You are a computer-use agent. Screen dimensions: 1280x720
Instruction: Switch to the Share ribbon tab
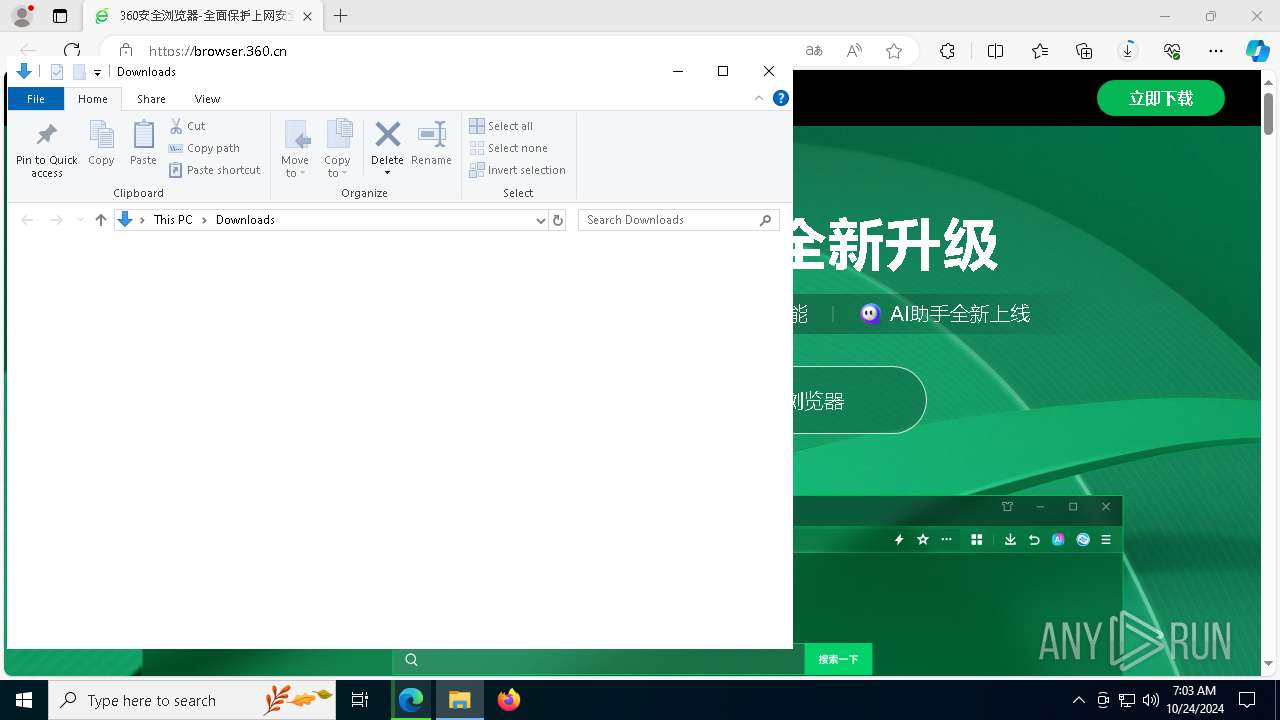pyautogui.click(x=152, y=99)
